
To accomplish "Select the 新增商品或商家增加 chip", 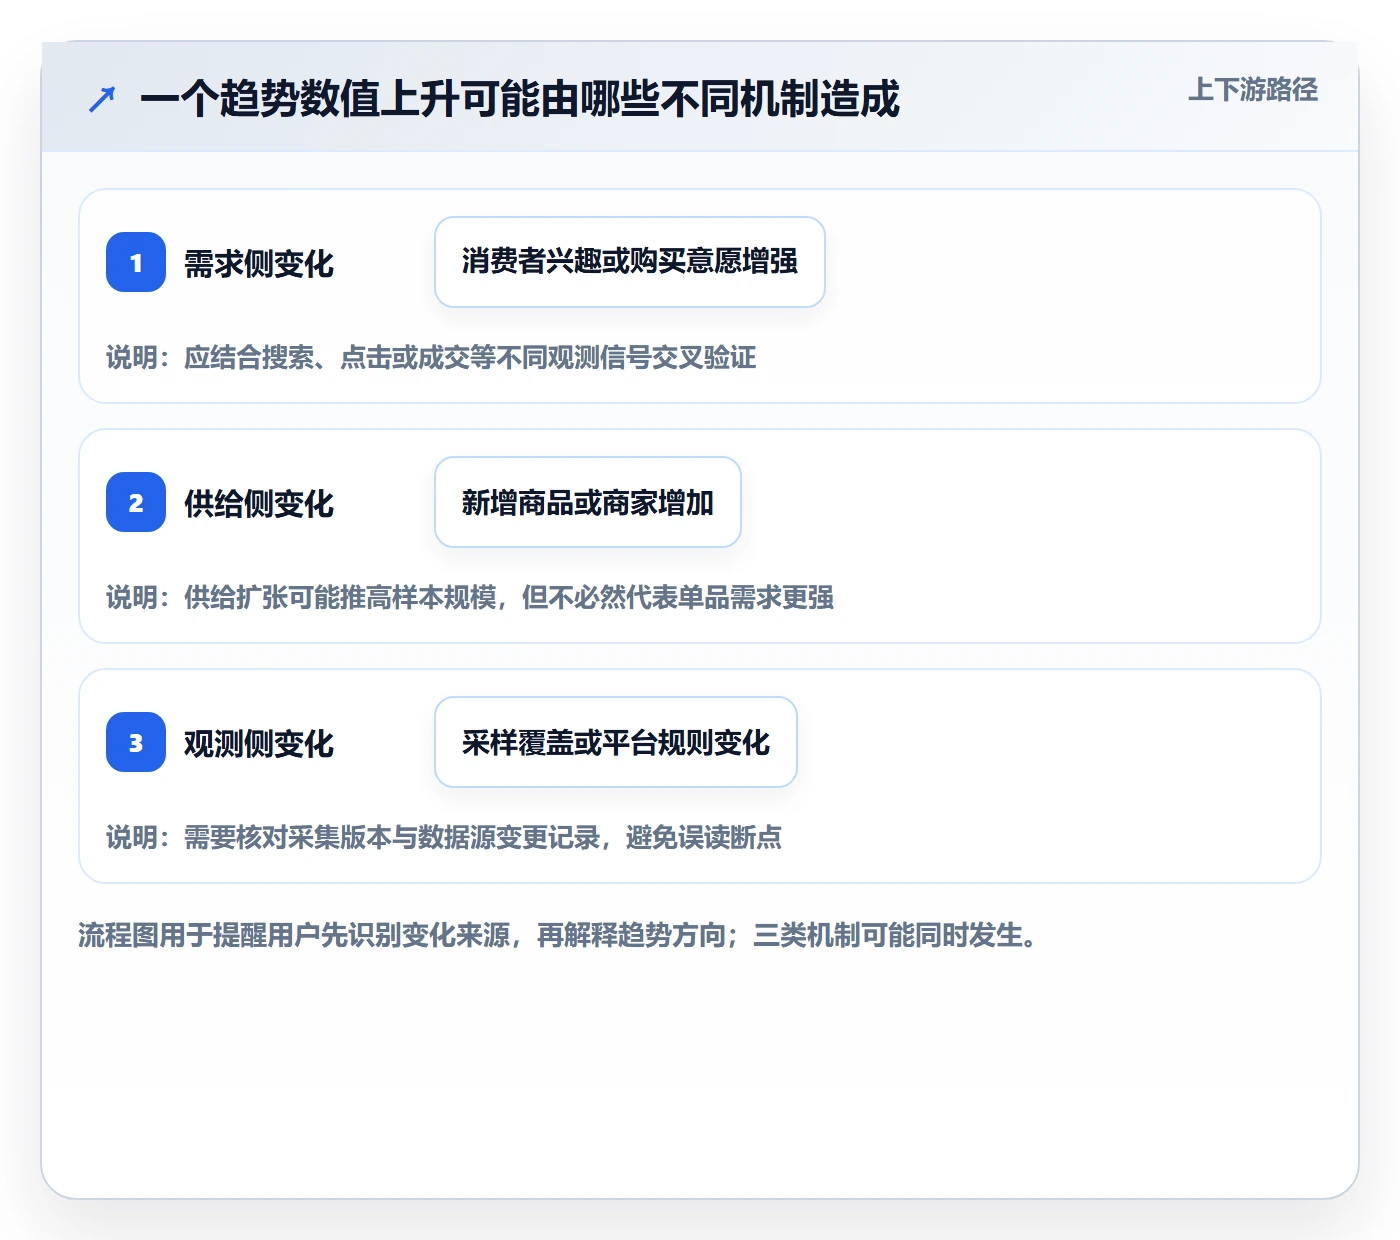I will (x=588, y=502).
